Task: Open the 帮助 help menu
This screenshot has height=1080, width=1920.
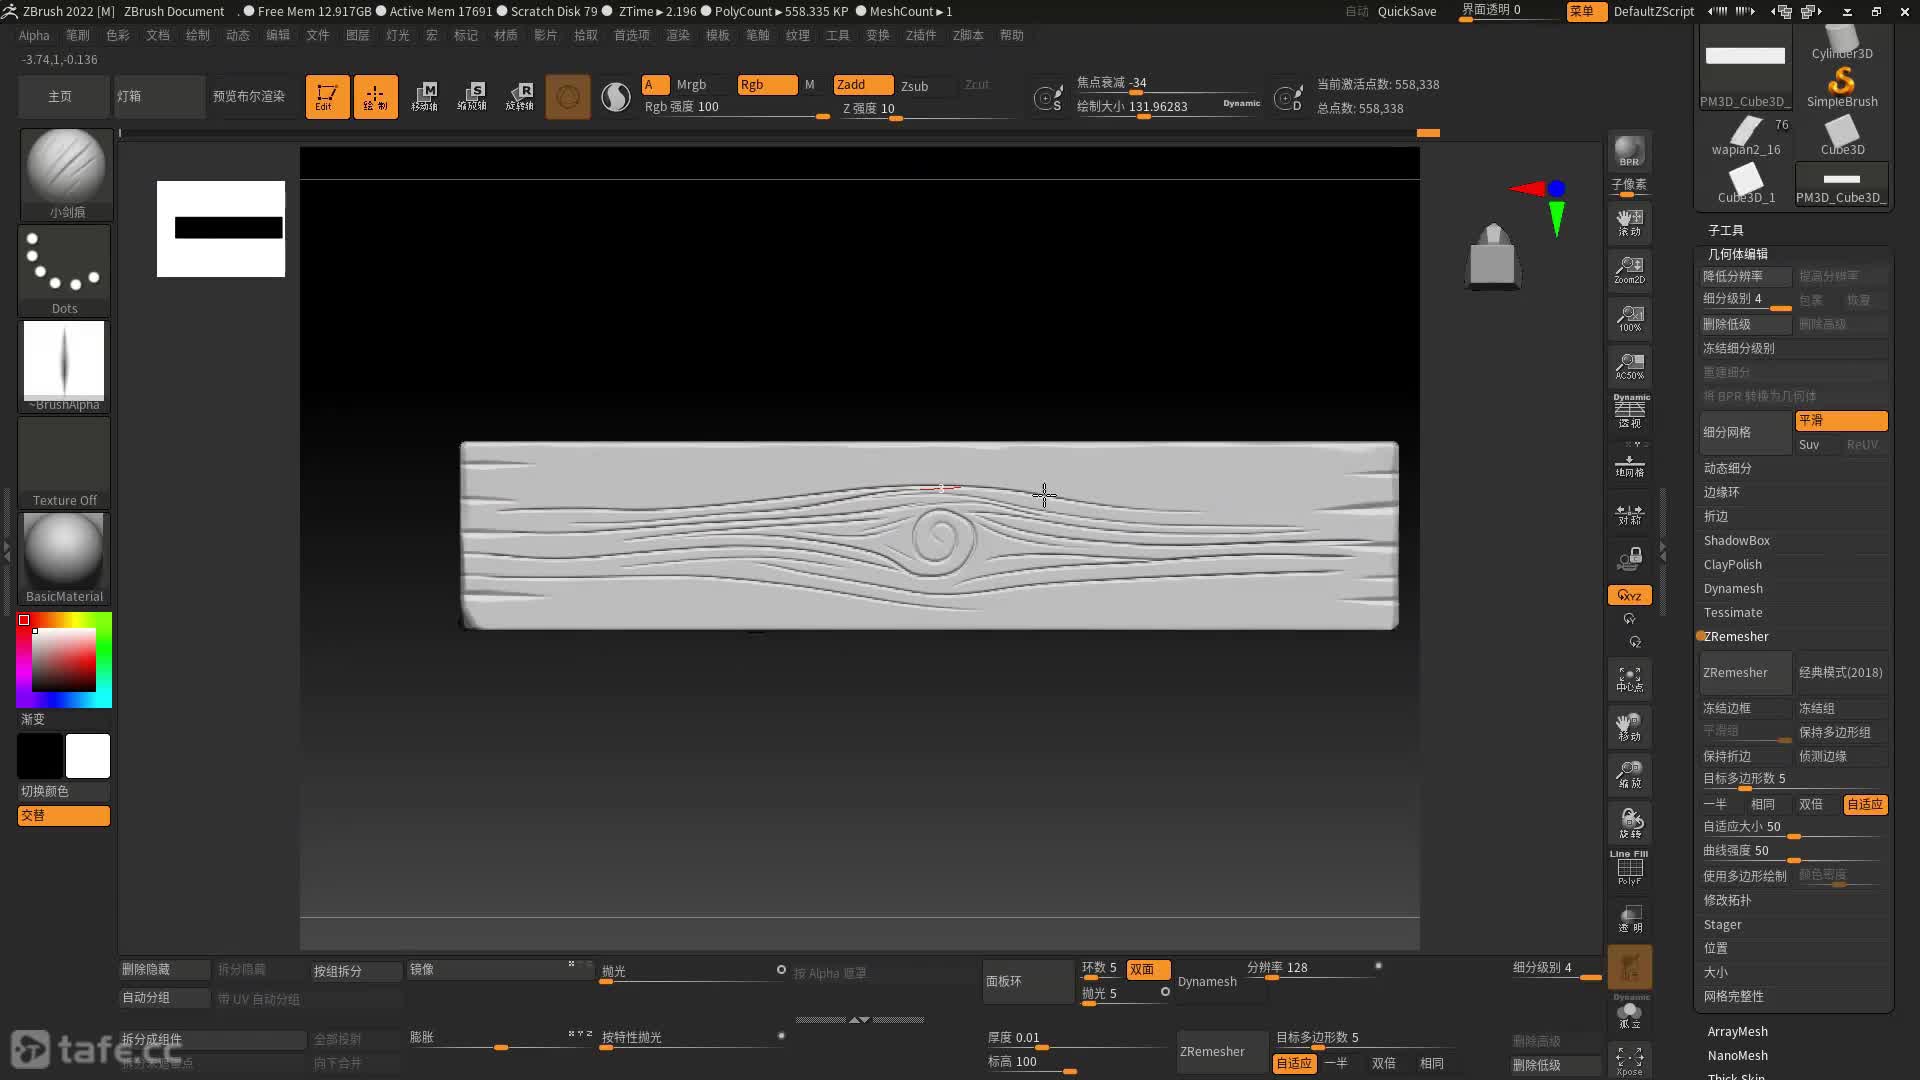Action: 1012,35
